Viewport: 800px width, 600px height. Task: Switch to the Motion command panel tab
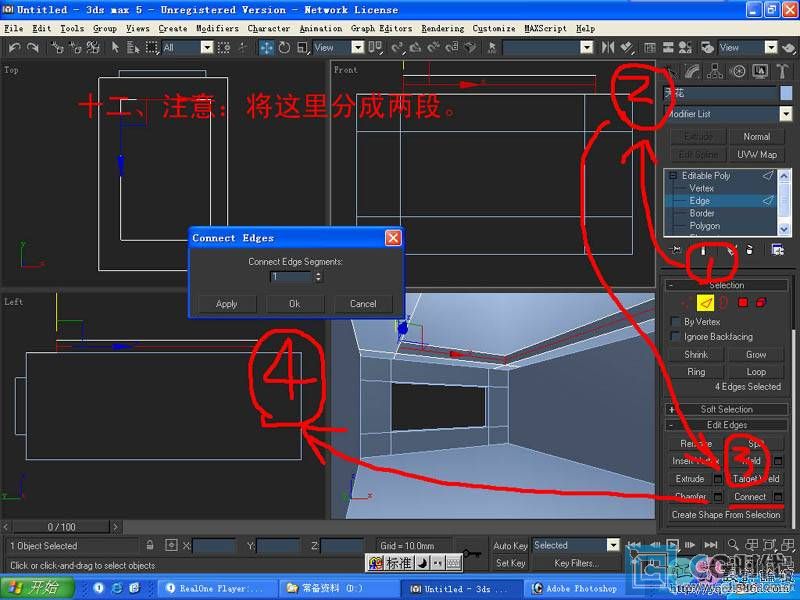737,71
